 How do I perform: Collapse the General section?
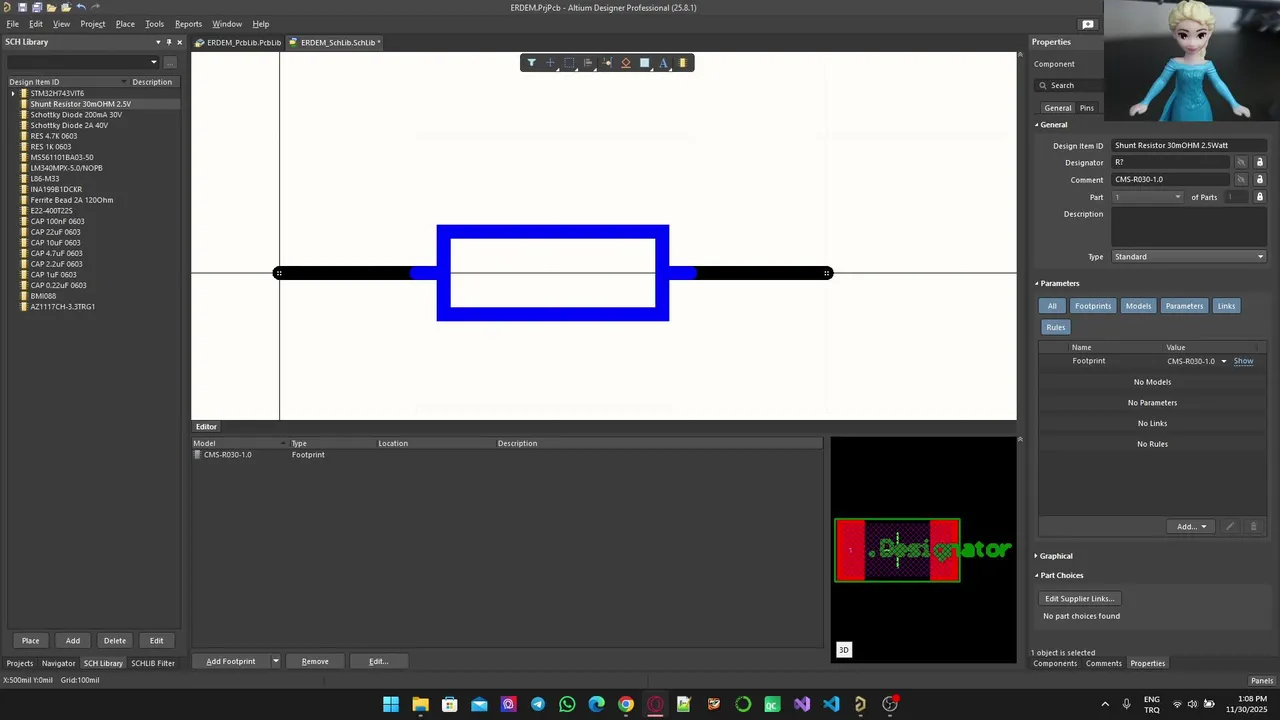pyautogui.click(x=1037, y=125)
